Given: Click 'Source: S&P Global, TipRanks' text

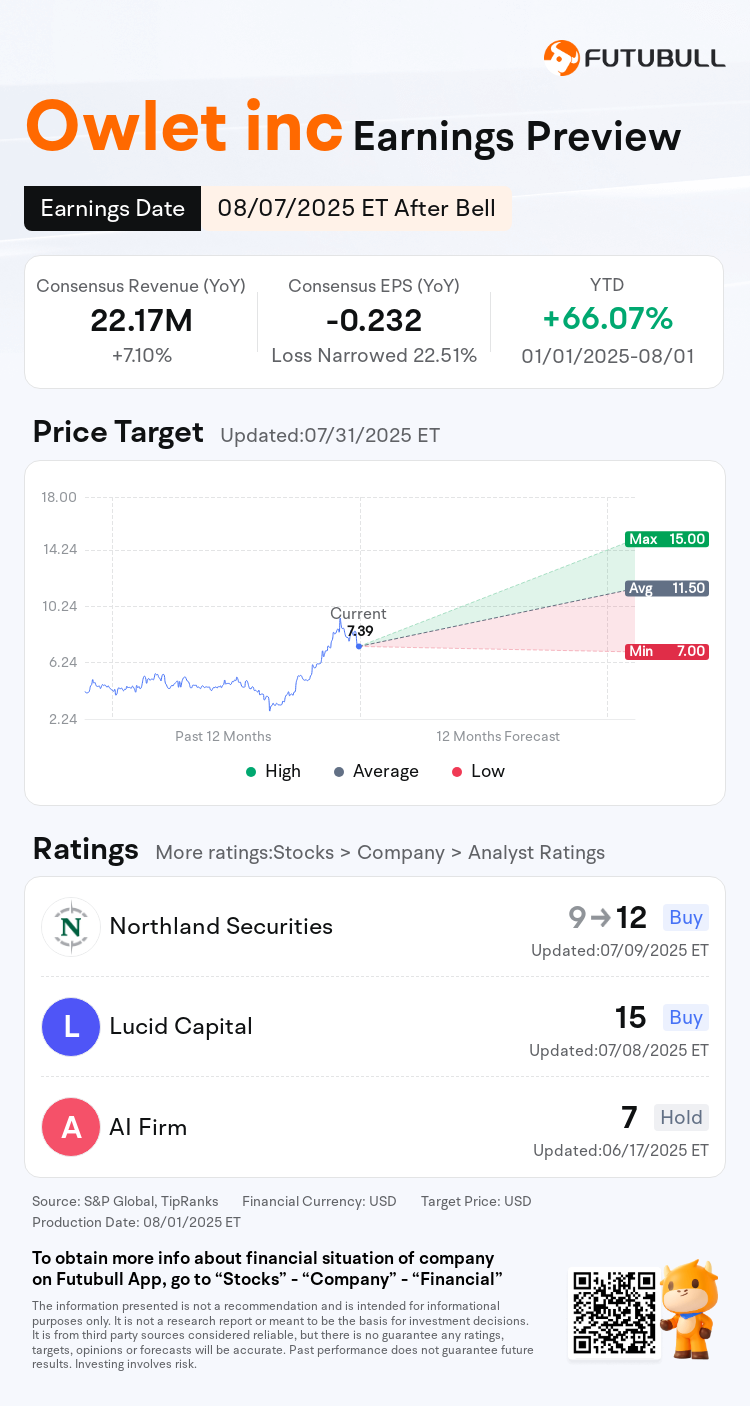Looking at the screenshot, I should tap(125, 1201).
